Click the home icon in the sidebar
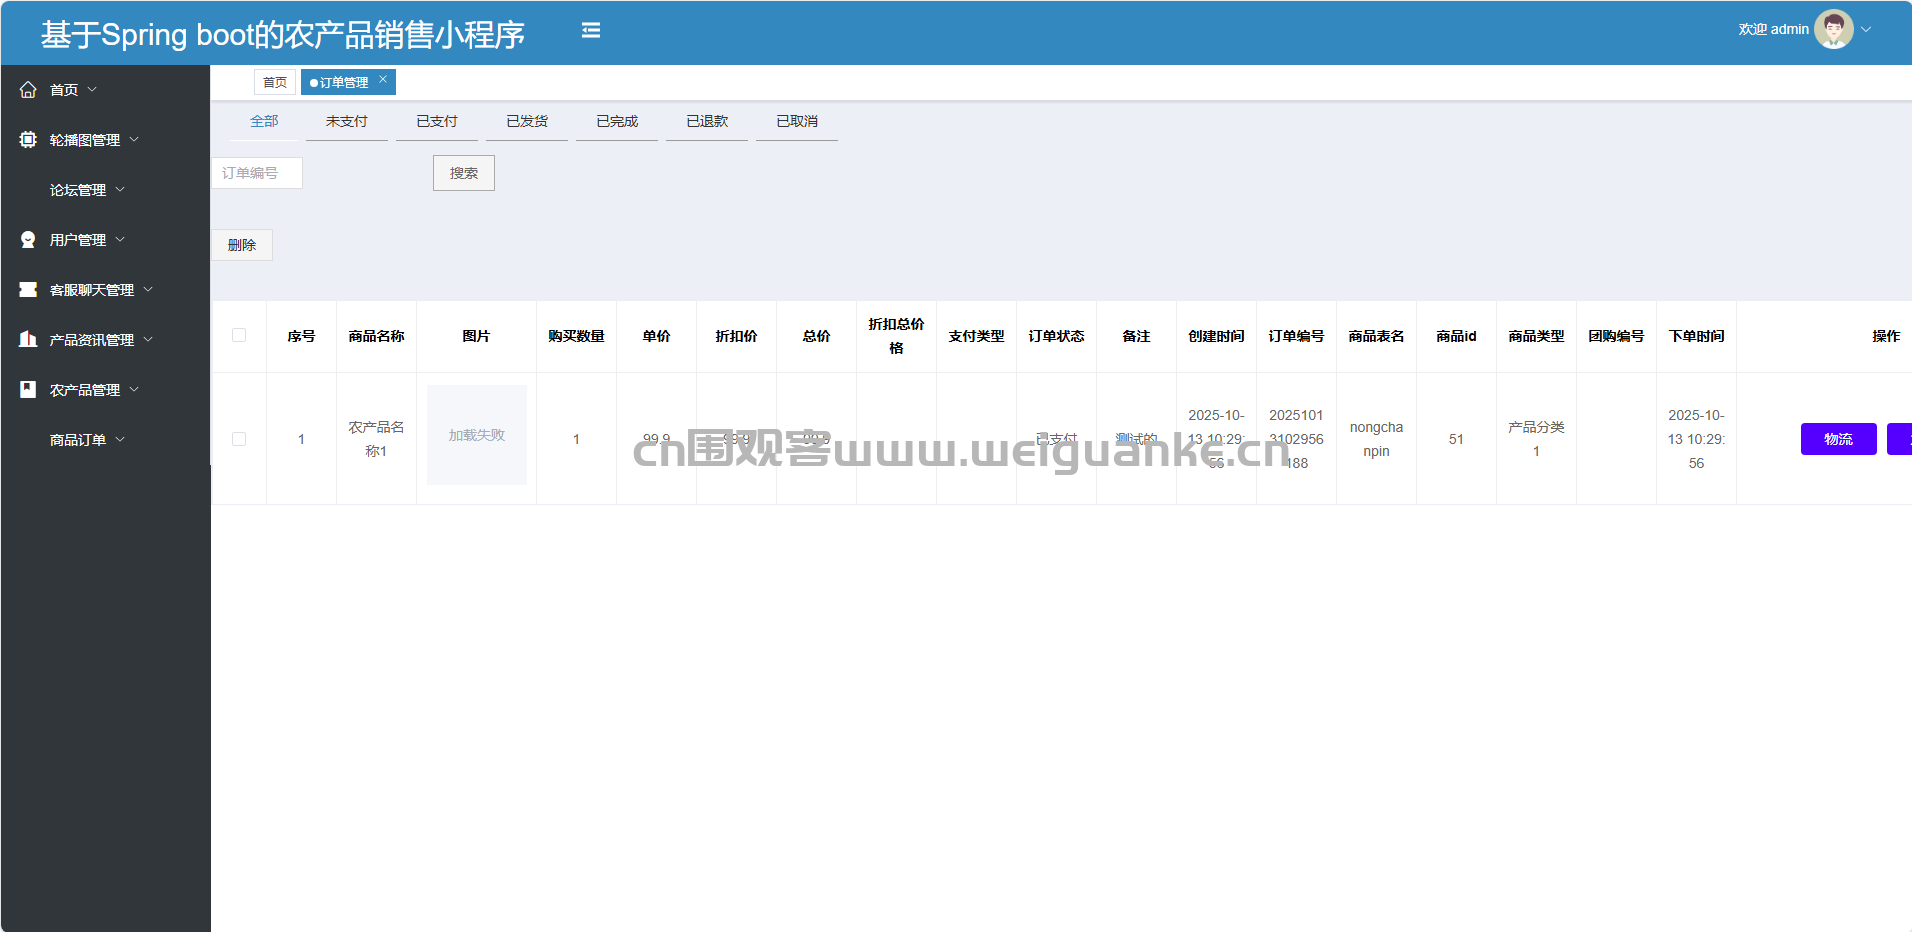This screenshot has width=1912, height=932. click(28, 90)
